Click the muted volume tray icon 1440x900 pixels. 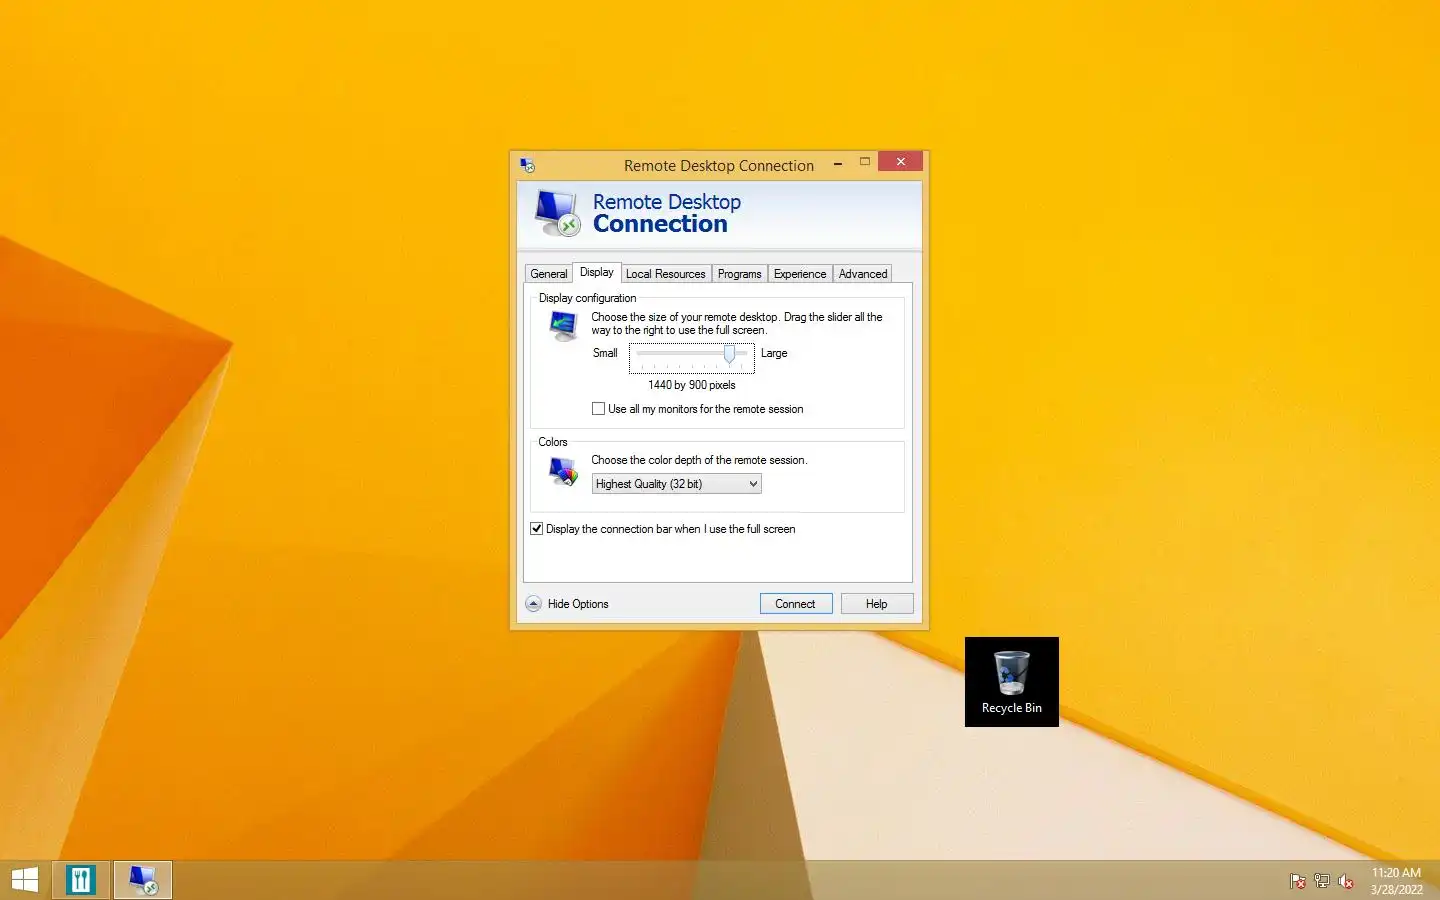(x=1346, y=881)
